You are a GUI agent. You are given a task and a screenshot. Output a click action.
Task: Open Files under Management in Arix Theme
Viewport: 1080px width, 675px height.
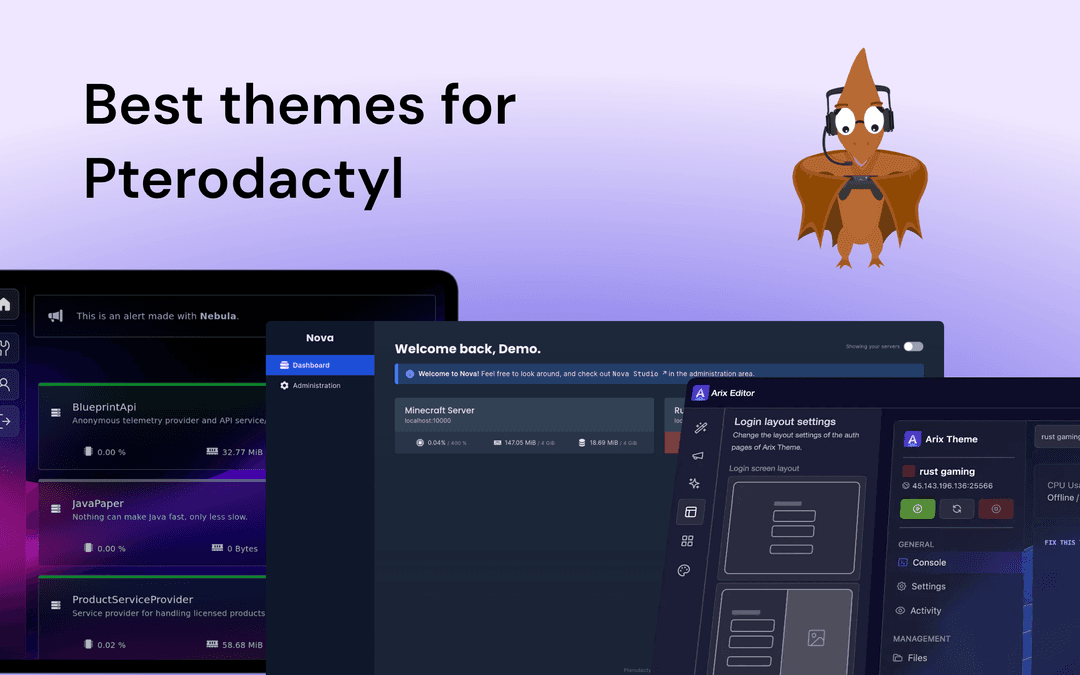point(917,657)
